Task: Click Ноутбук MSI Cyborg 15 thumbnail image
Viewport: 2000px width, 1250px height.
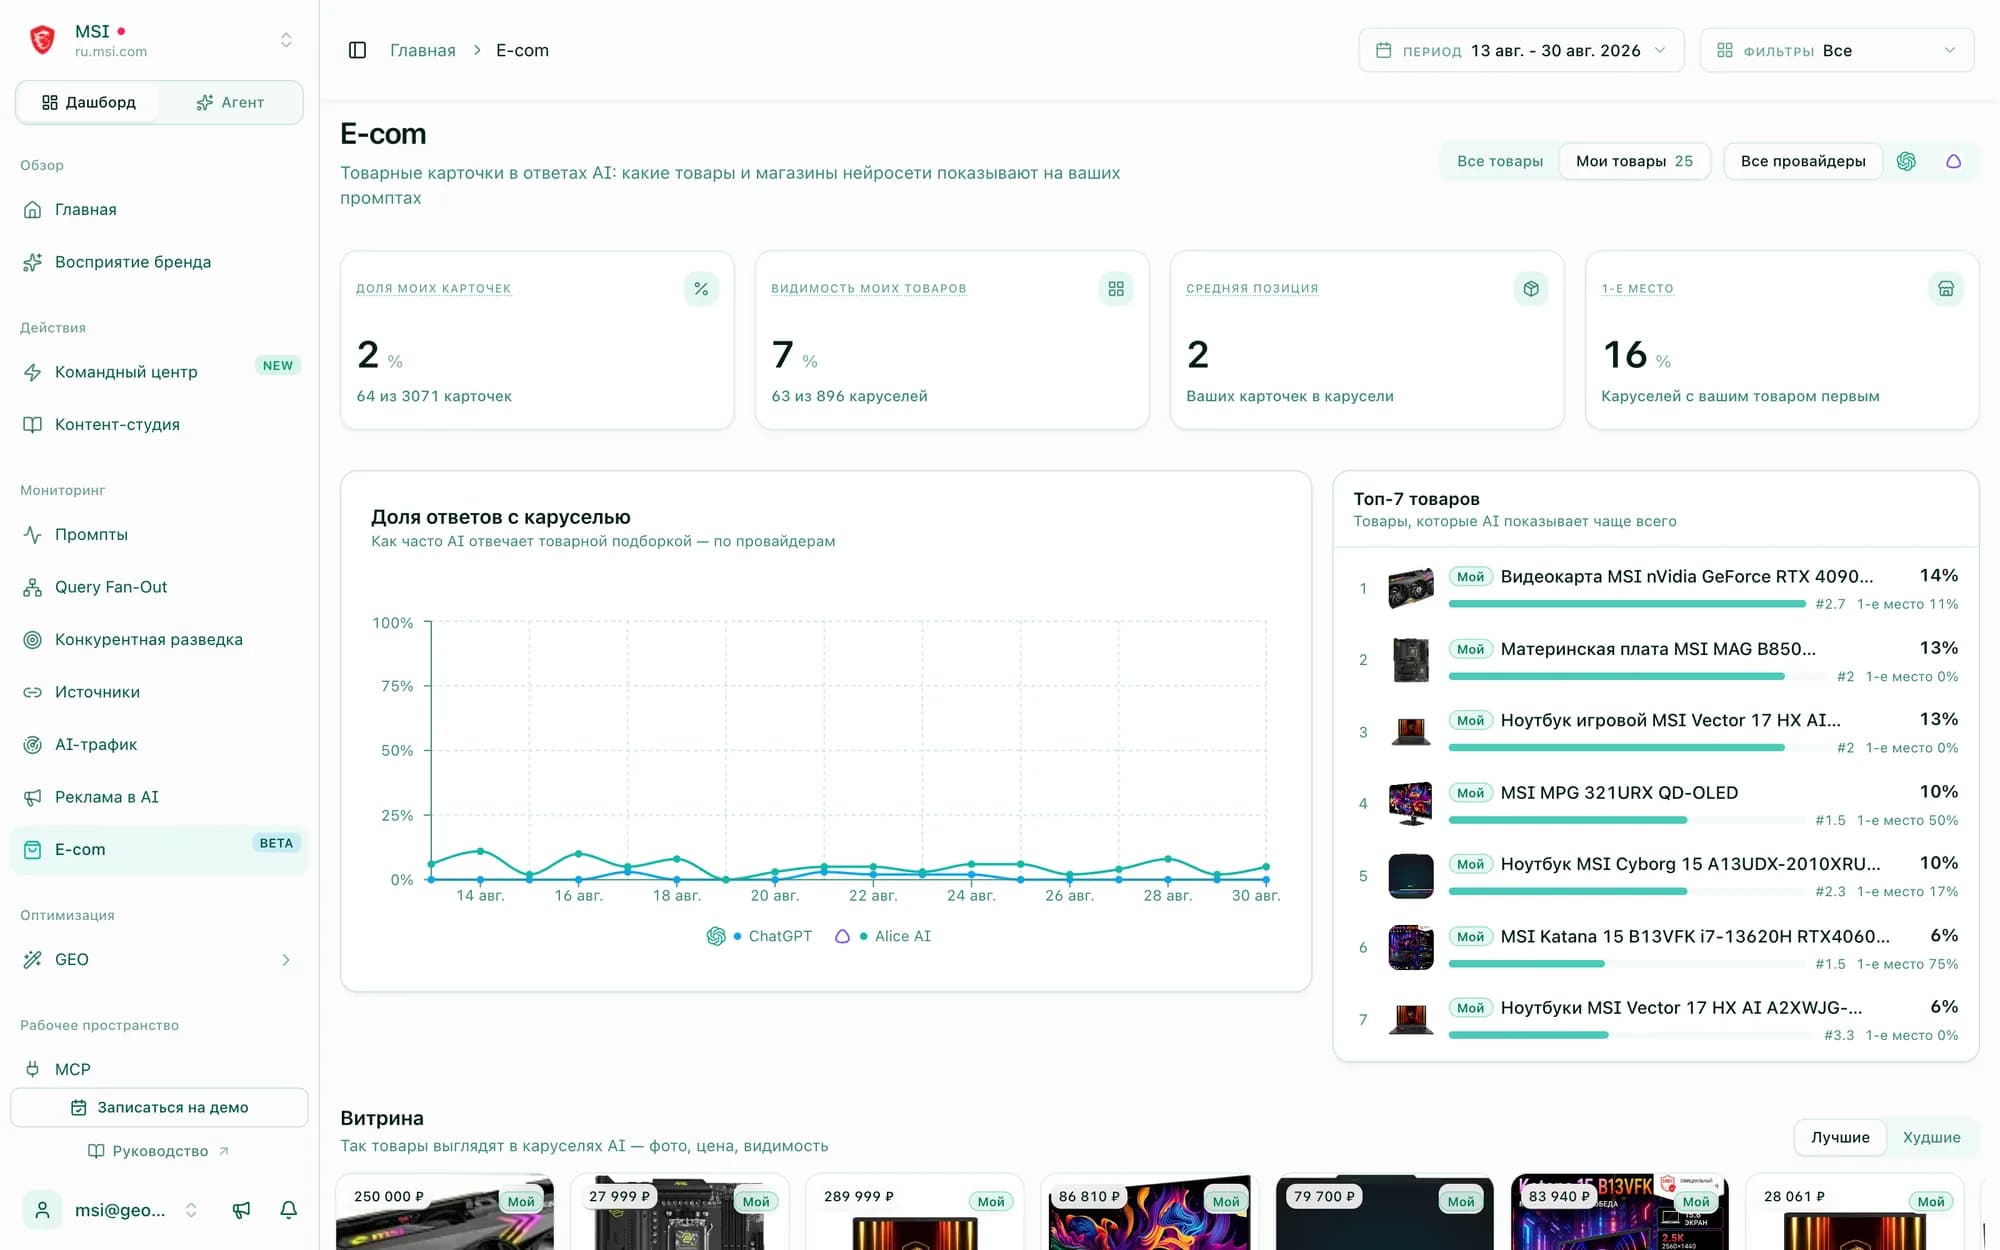Action: click(1411, 876)
